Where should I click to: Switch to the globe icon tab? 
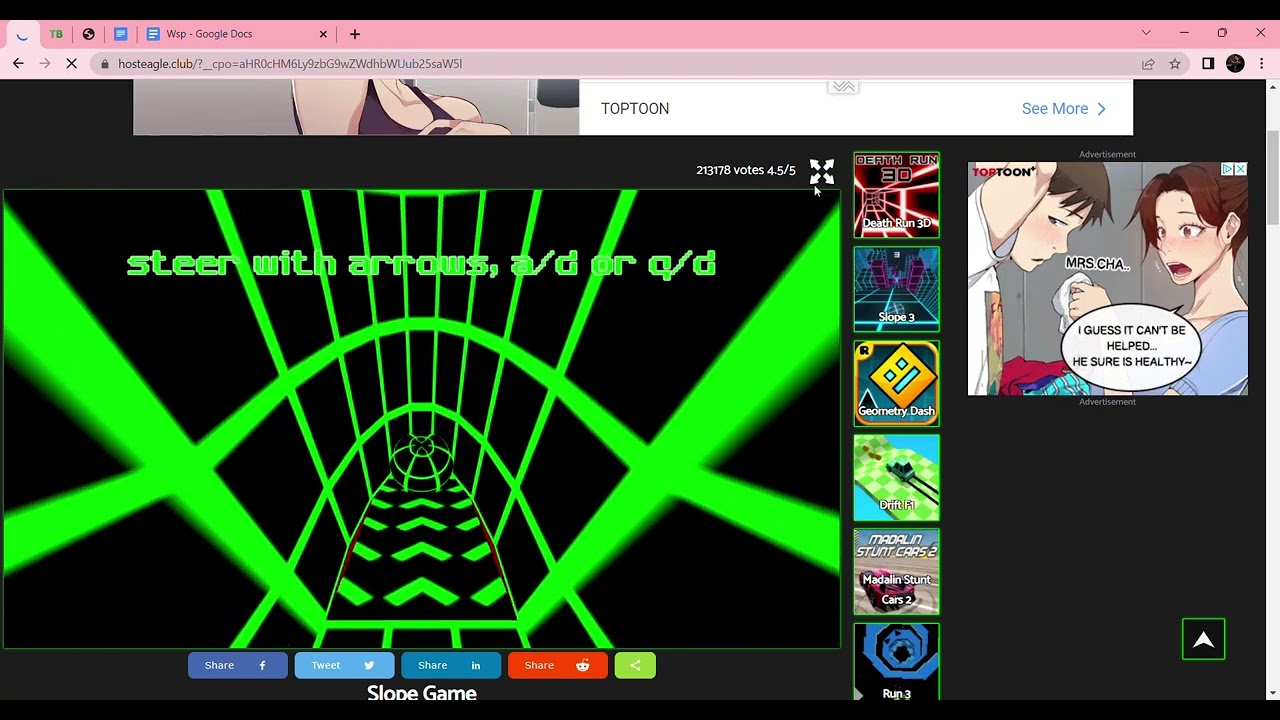[x=89, y=34]
